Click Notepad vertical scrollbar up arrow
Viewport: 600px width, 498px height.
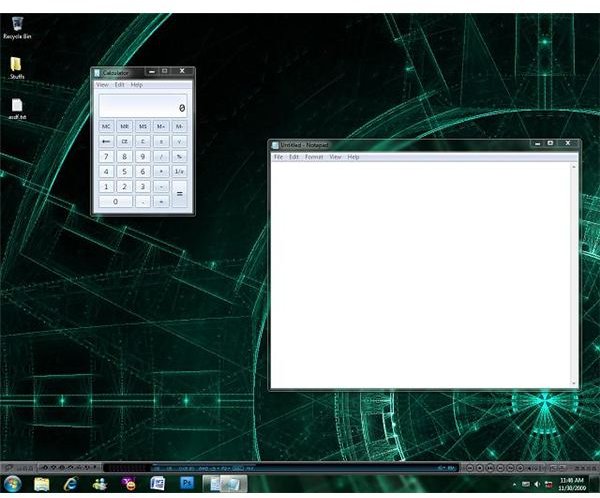point(574,167)
